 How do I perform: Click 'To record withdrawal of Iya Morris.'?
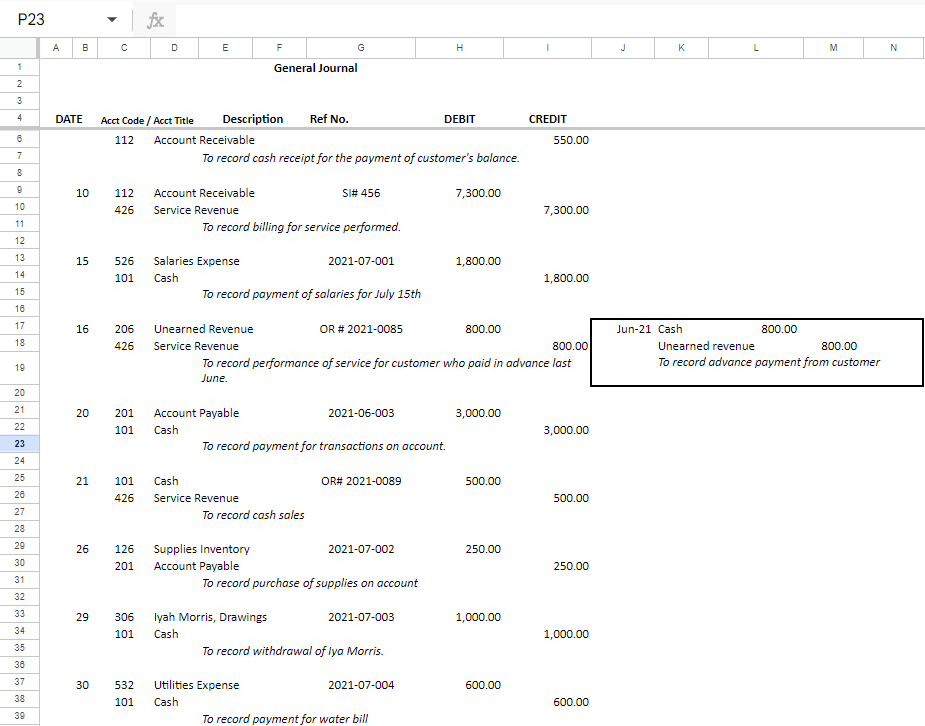(293, 651)
